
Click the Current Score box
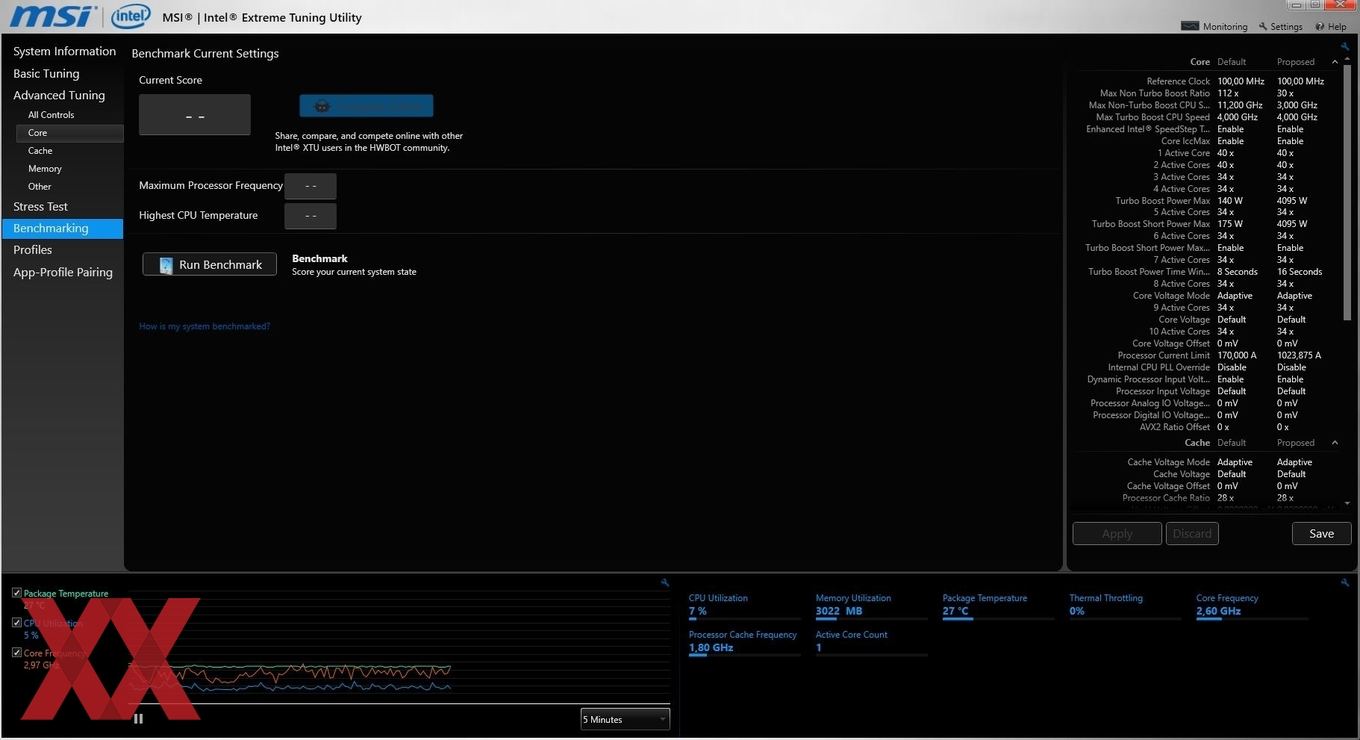tap(195, 115)
